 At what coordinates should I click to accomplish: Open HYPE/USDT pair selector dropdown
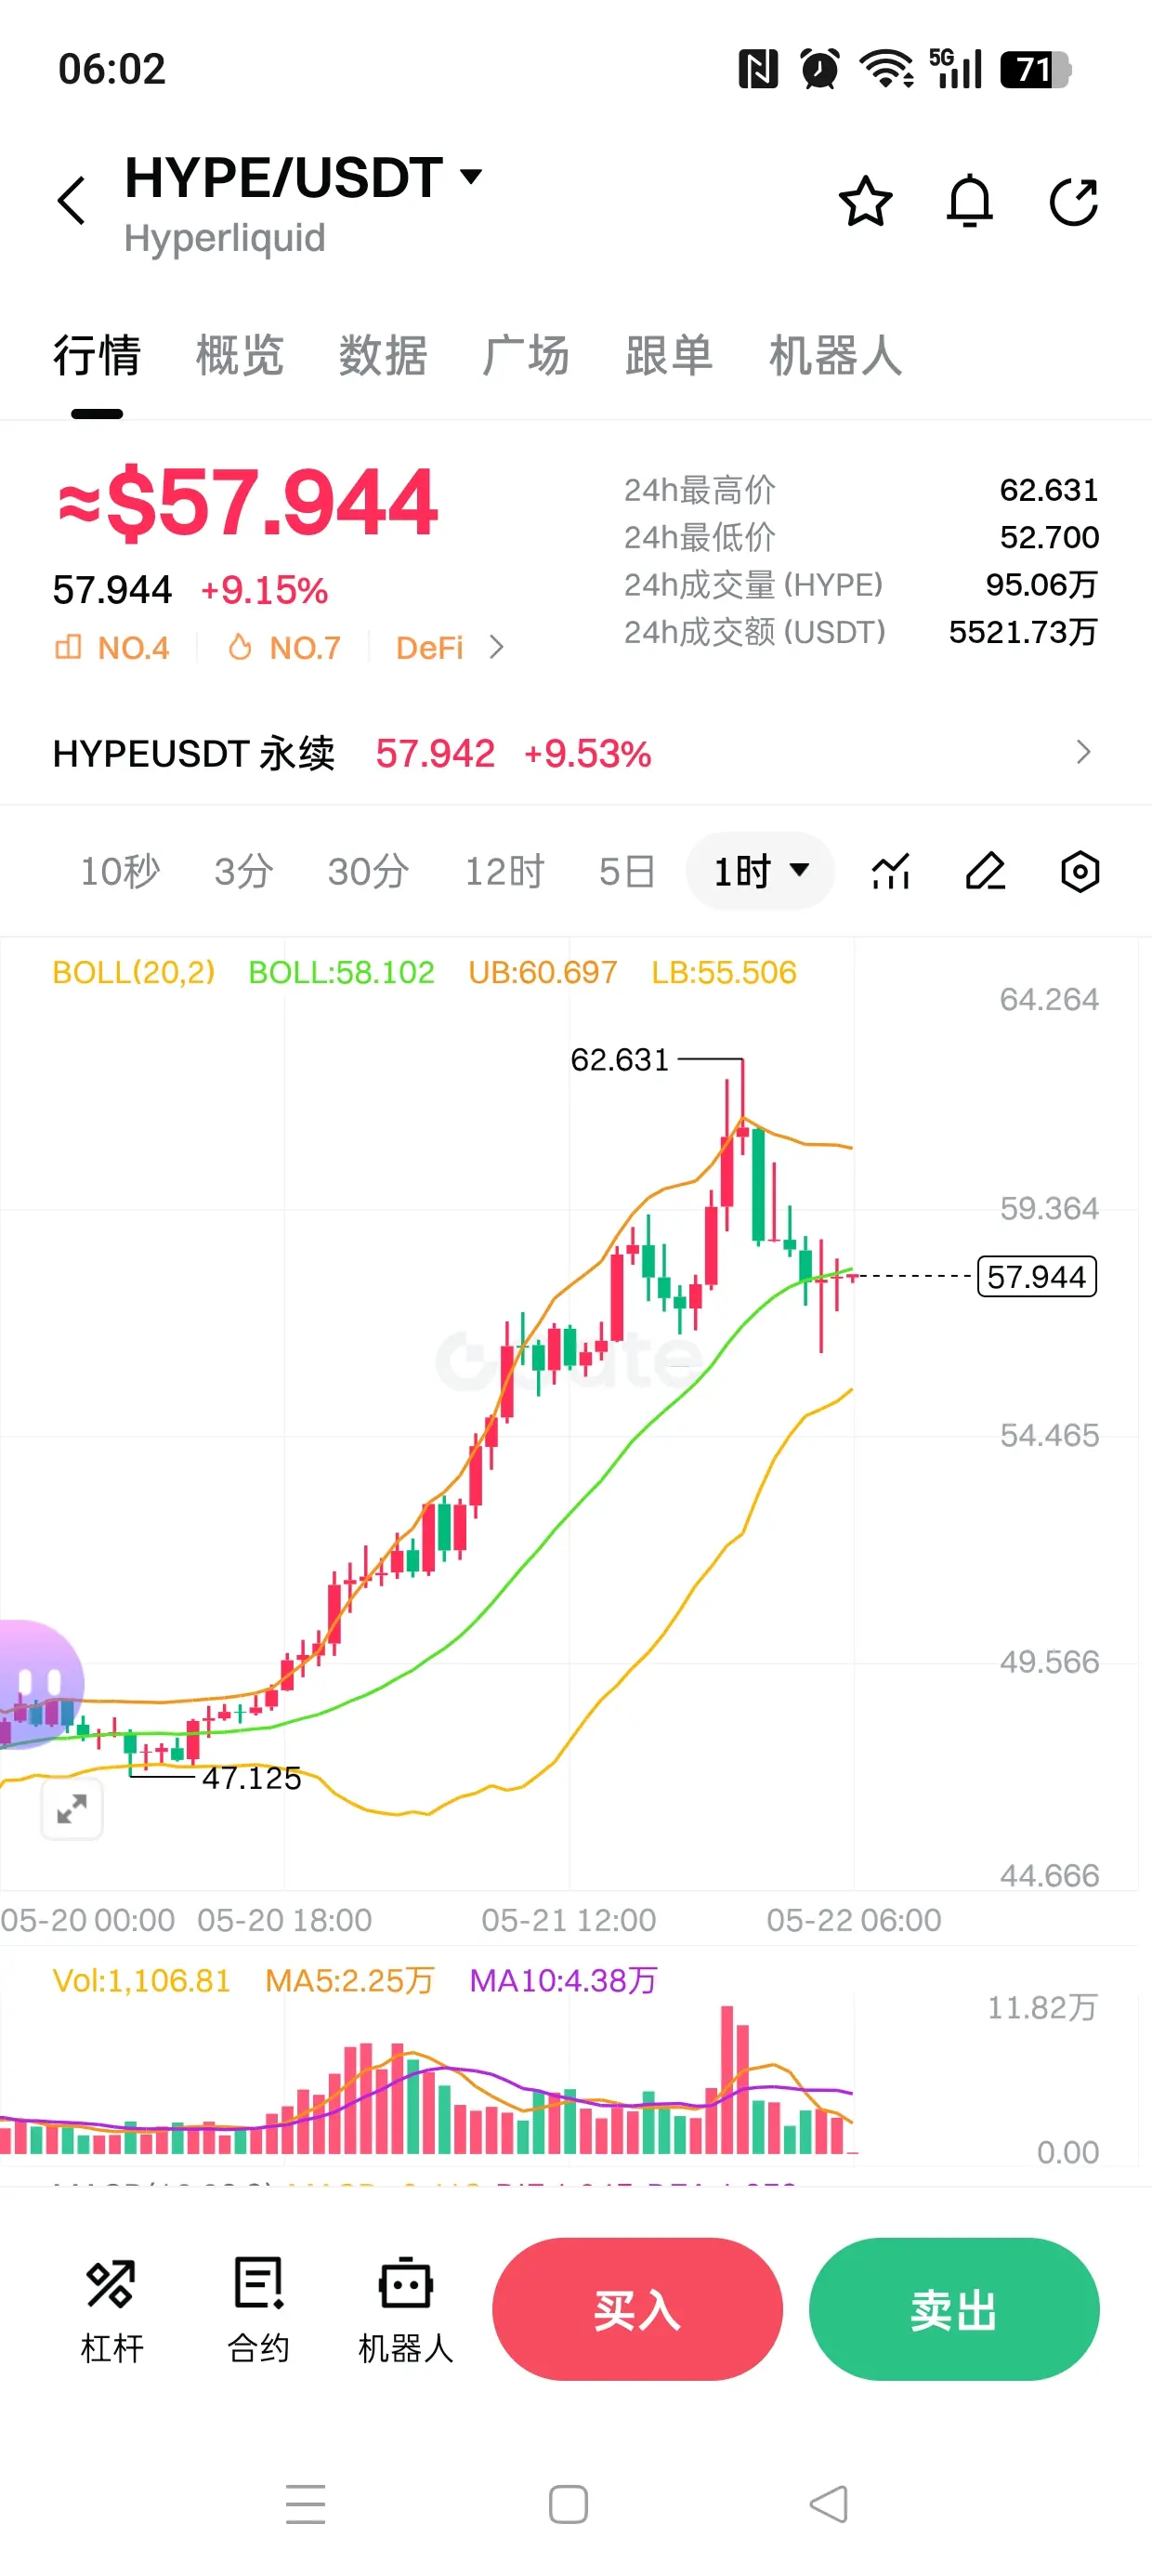coord(304,178)
